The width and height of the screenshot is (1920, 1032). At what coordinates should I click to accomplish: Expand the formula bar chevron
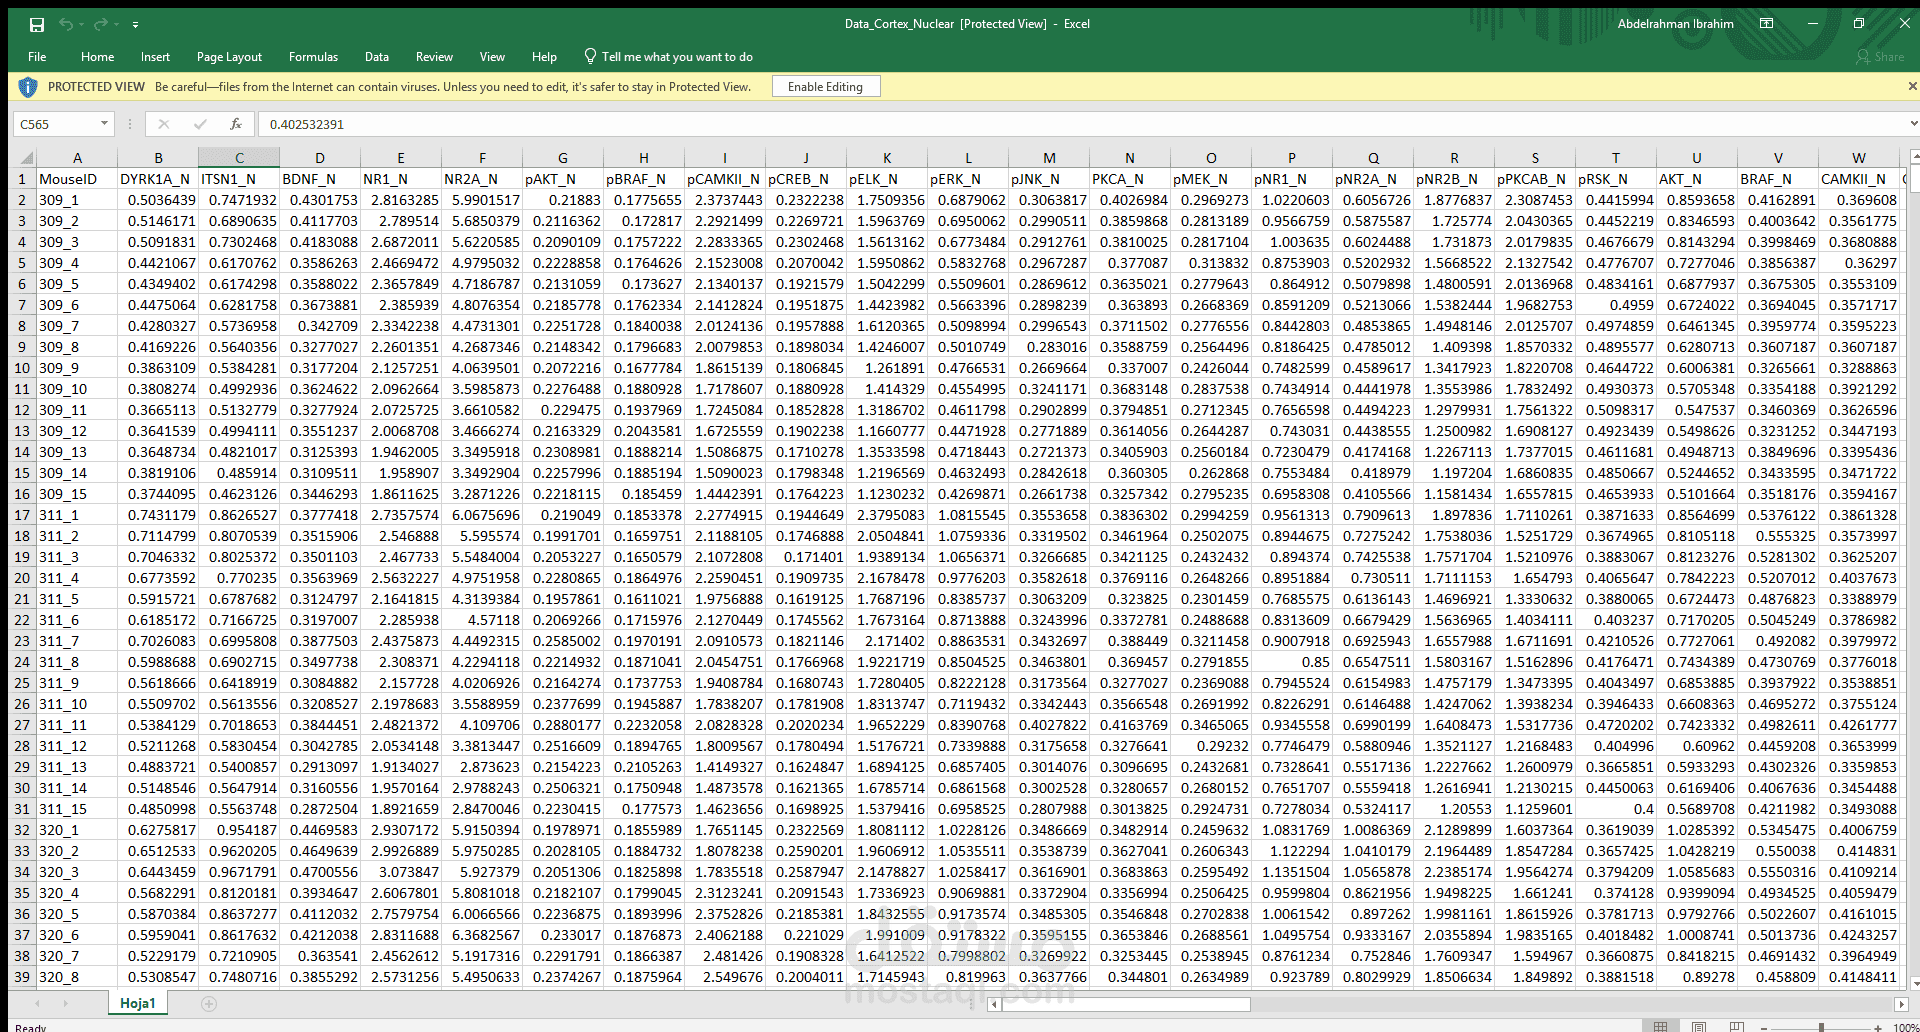pyautogui.click(x=1913, y=124)
